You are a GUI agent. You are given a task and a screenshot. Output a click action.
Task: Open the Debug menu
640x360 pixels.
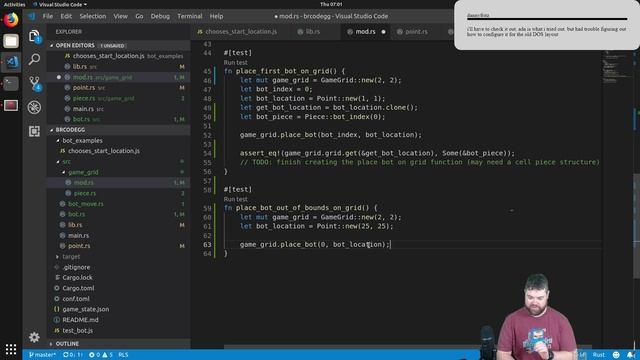(160, 16)
